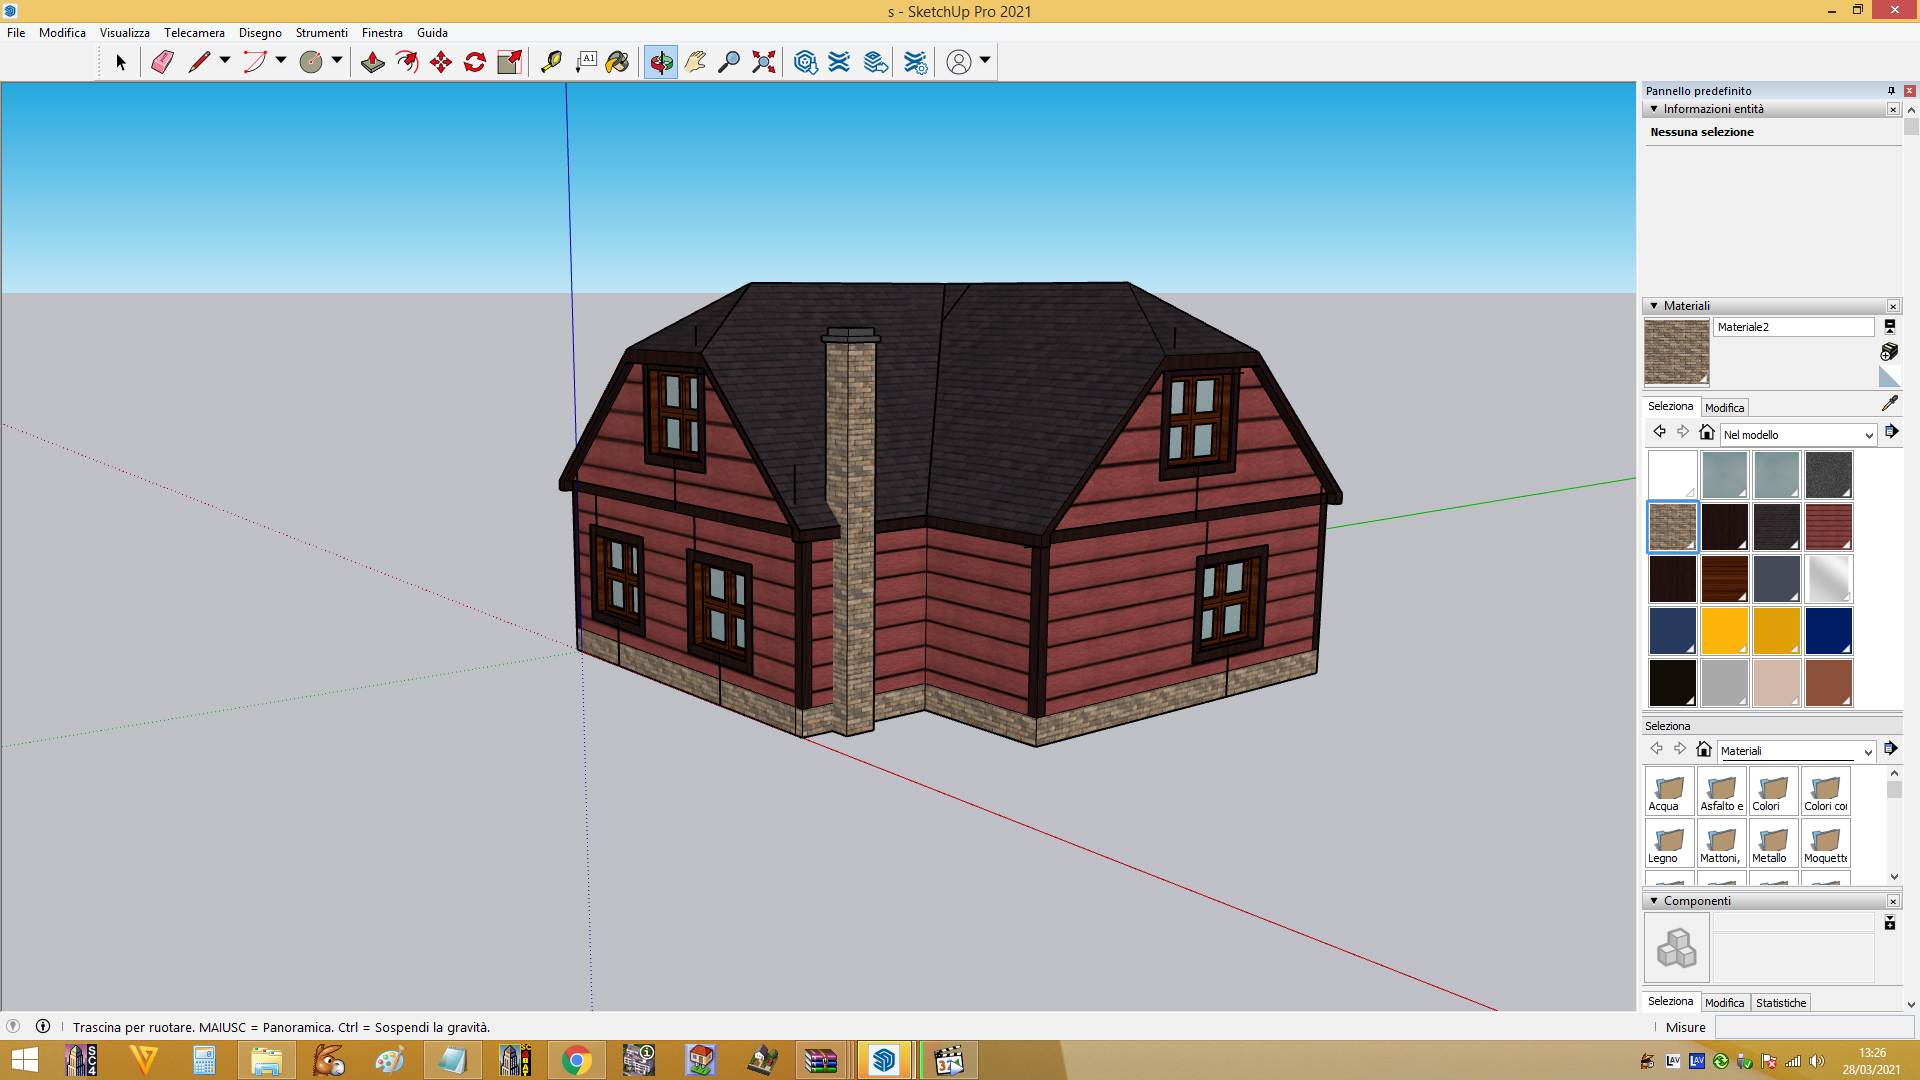Expand the account sign-in dropdown arrow
Viewport: 1920px width, 1080px height.
[x=985, y=61]
